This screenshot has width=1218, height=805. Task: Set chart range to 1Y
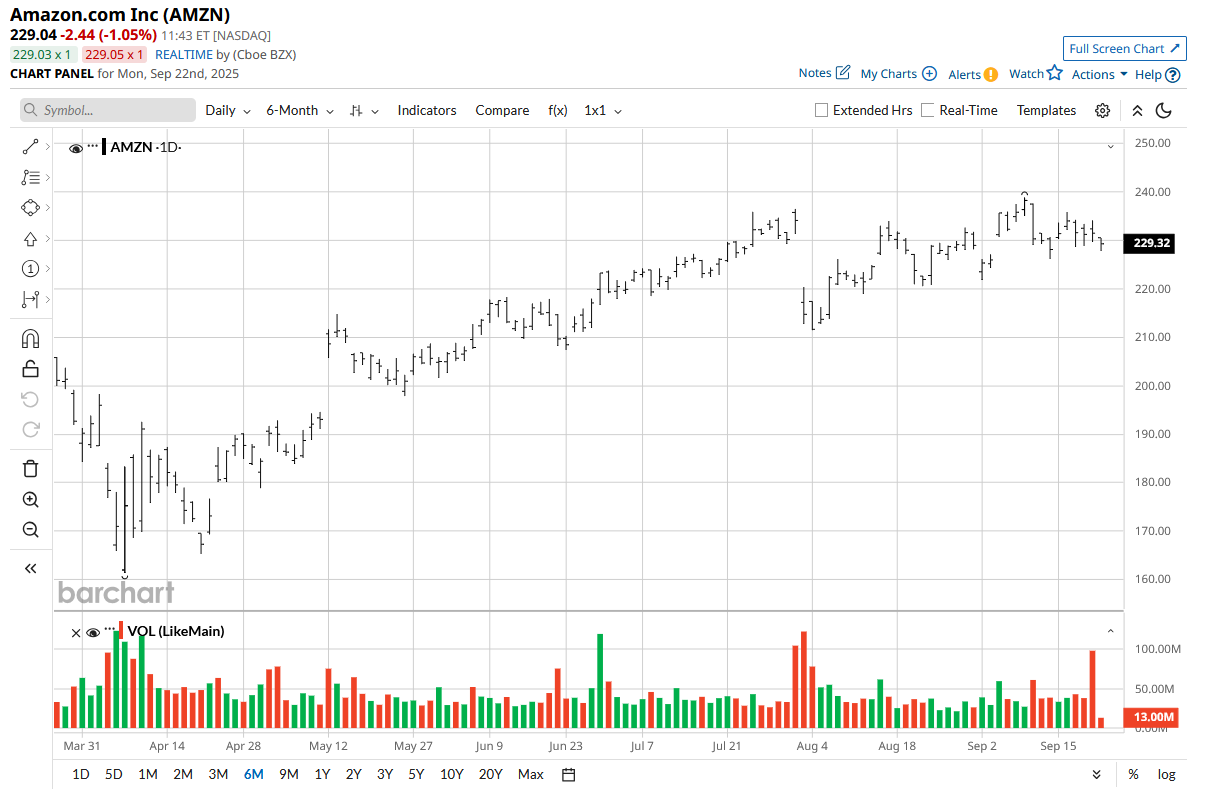[x=322, y=775]
